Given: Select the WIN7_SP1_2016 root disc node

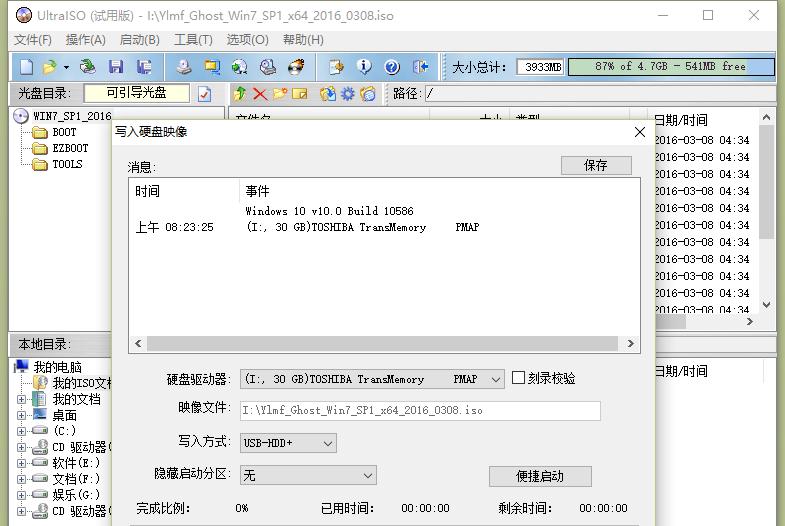Looking at the screenshot, I should pyautogui.click(x=72, y=116).
